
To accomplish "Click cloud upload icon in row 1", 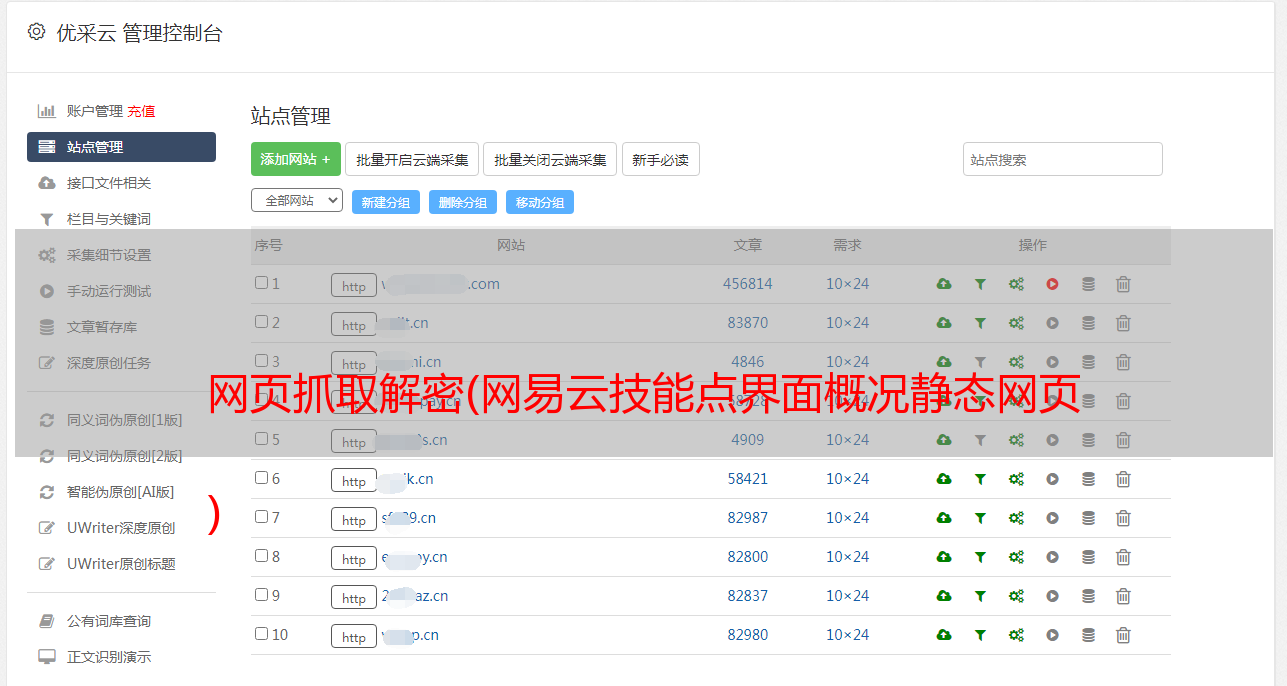I will (x=944, y=284).
